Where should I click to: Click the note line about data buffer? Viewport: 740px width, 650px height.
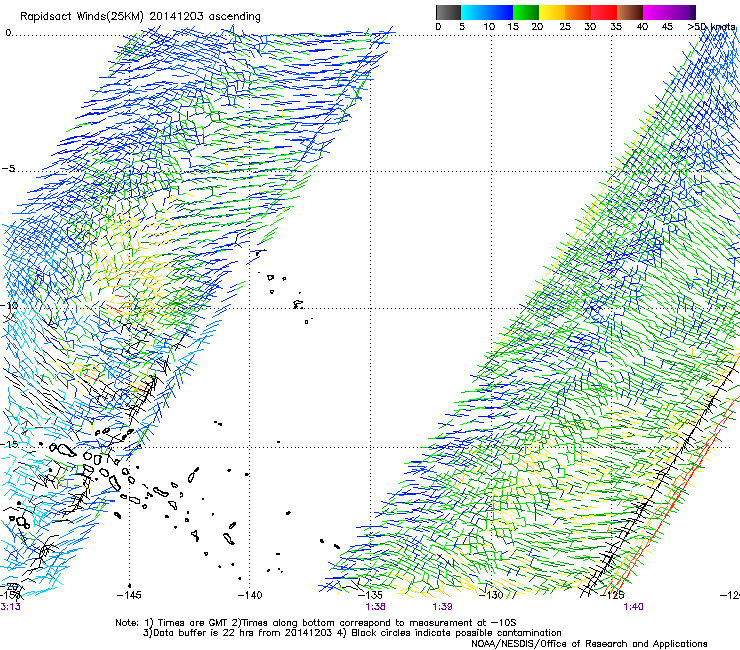coord(353,633)
